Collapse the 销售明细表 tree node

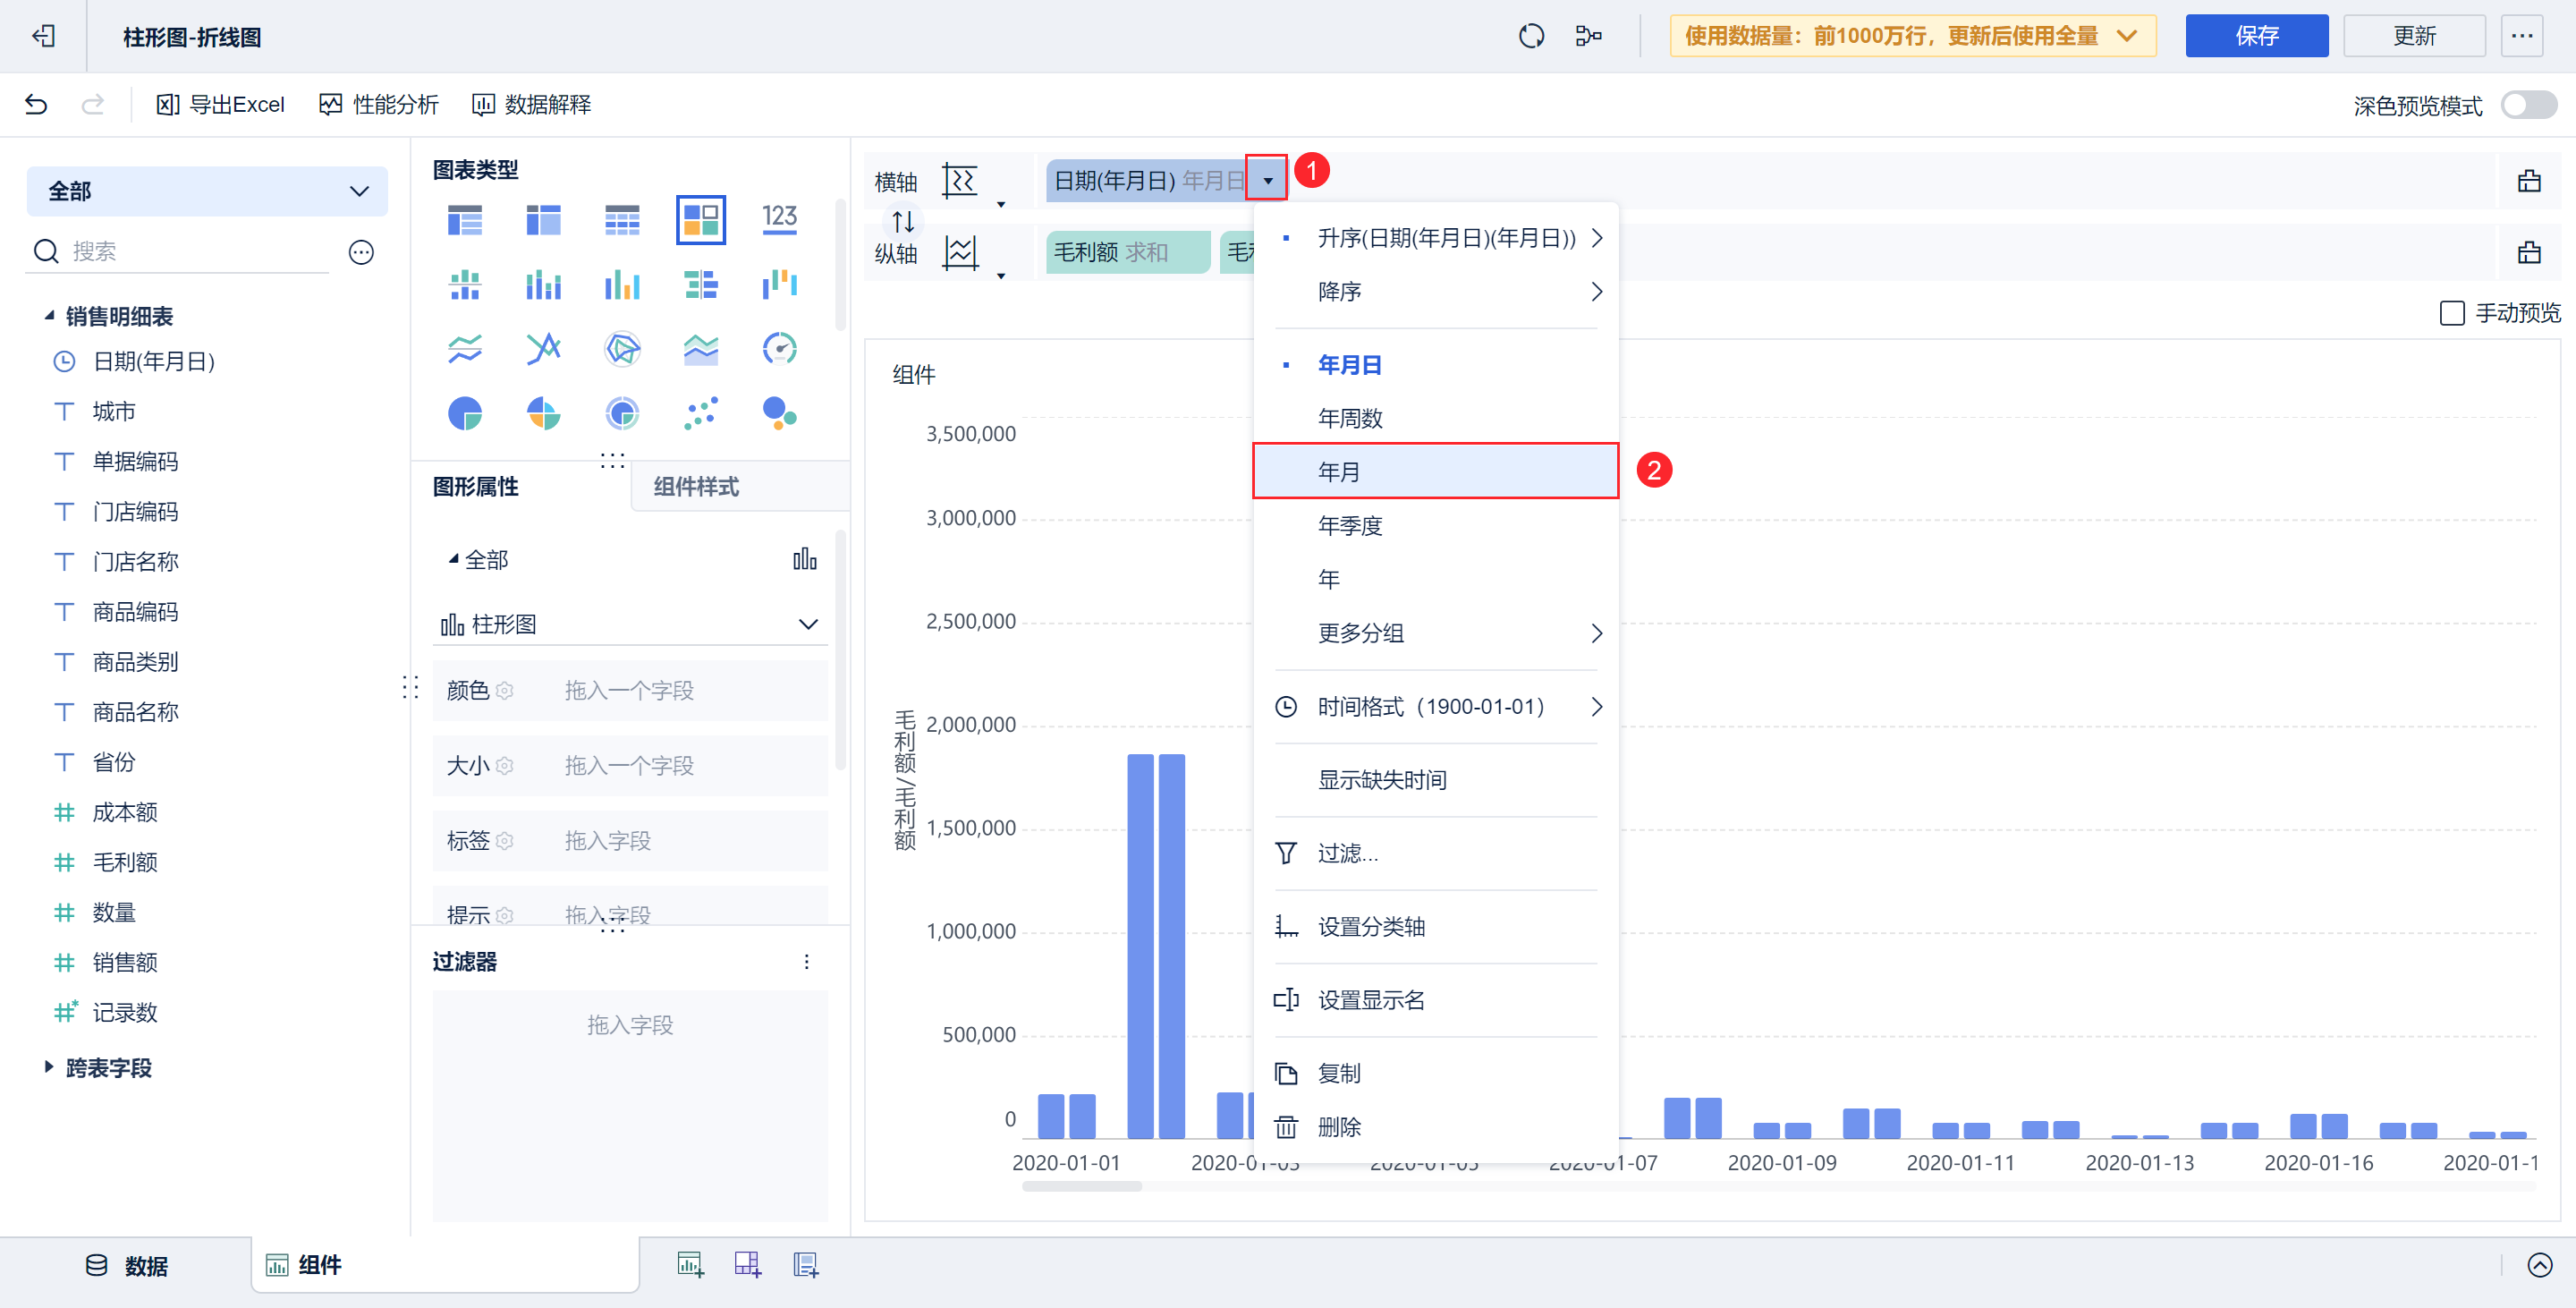pos(49,316)
